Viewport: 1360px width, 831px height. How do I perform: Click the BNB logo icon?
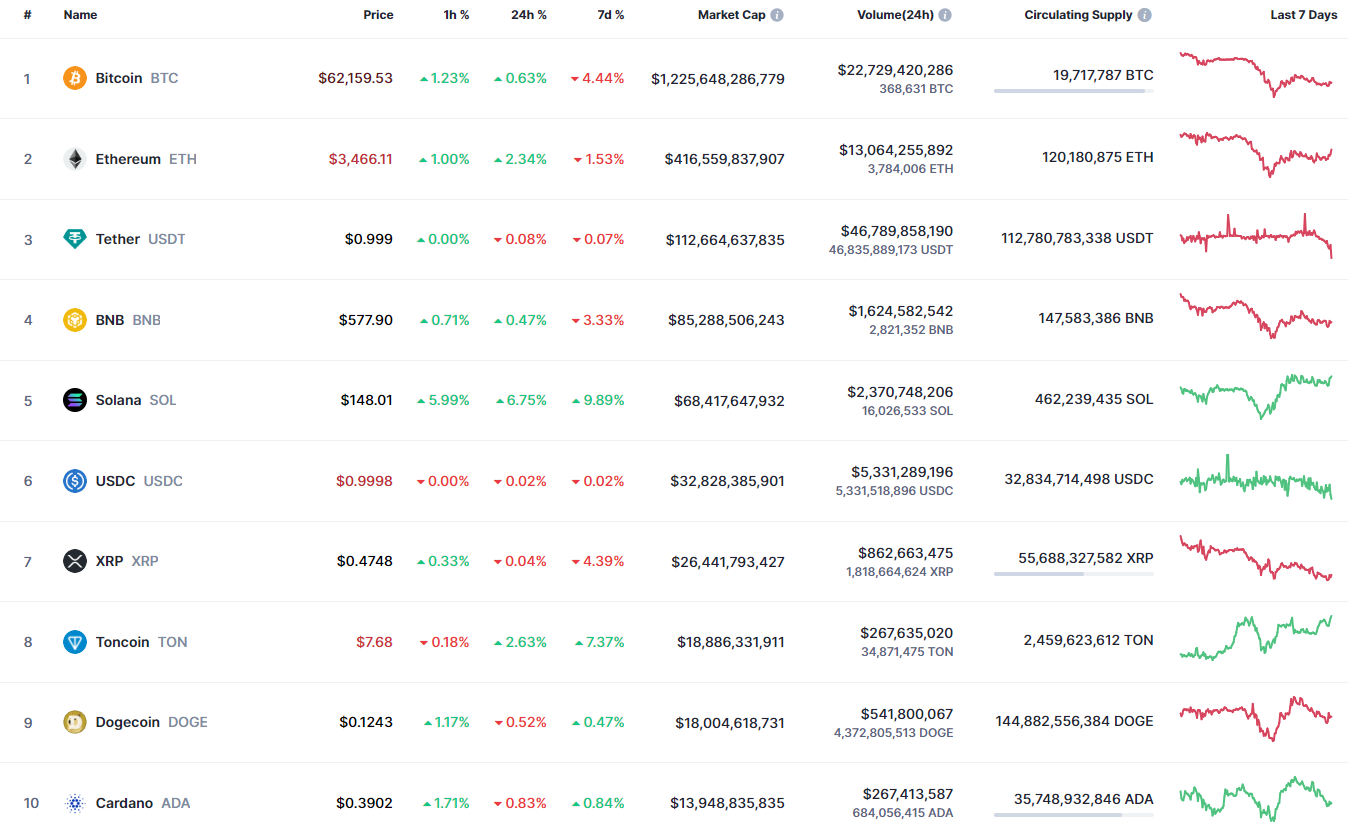pos(75,320)
